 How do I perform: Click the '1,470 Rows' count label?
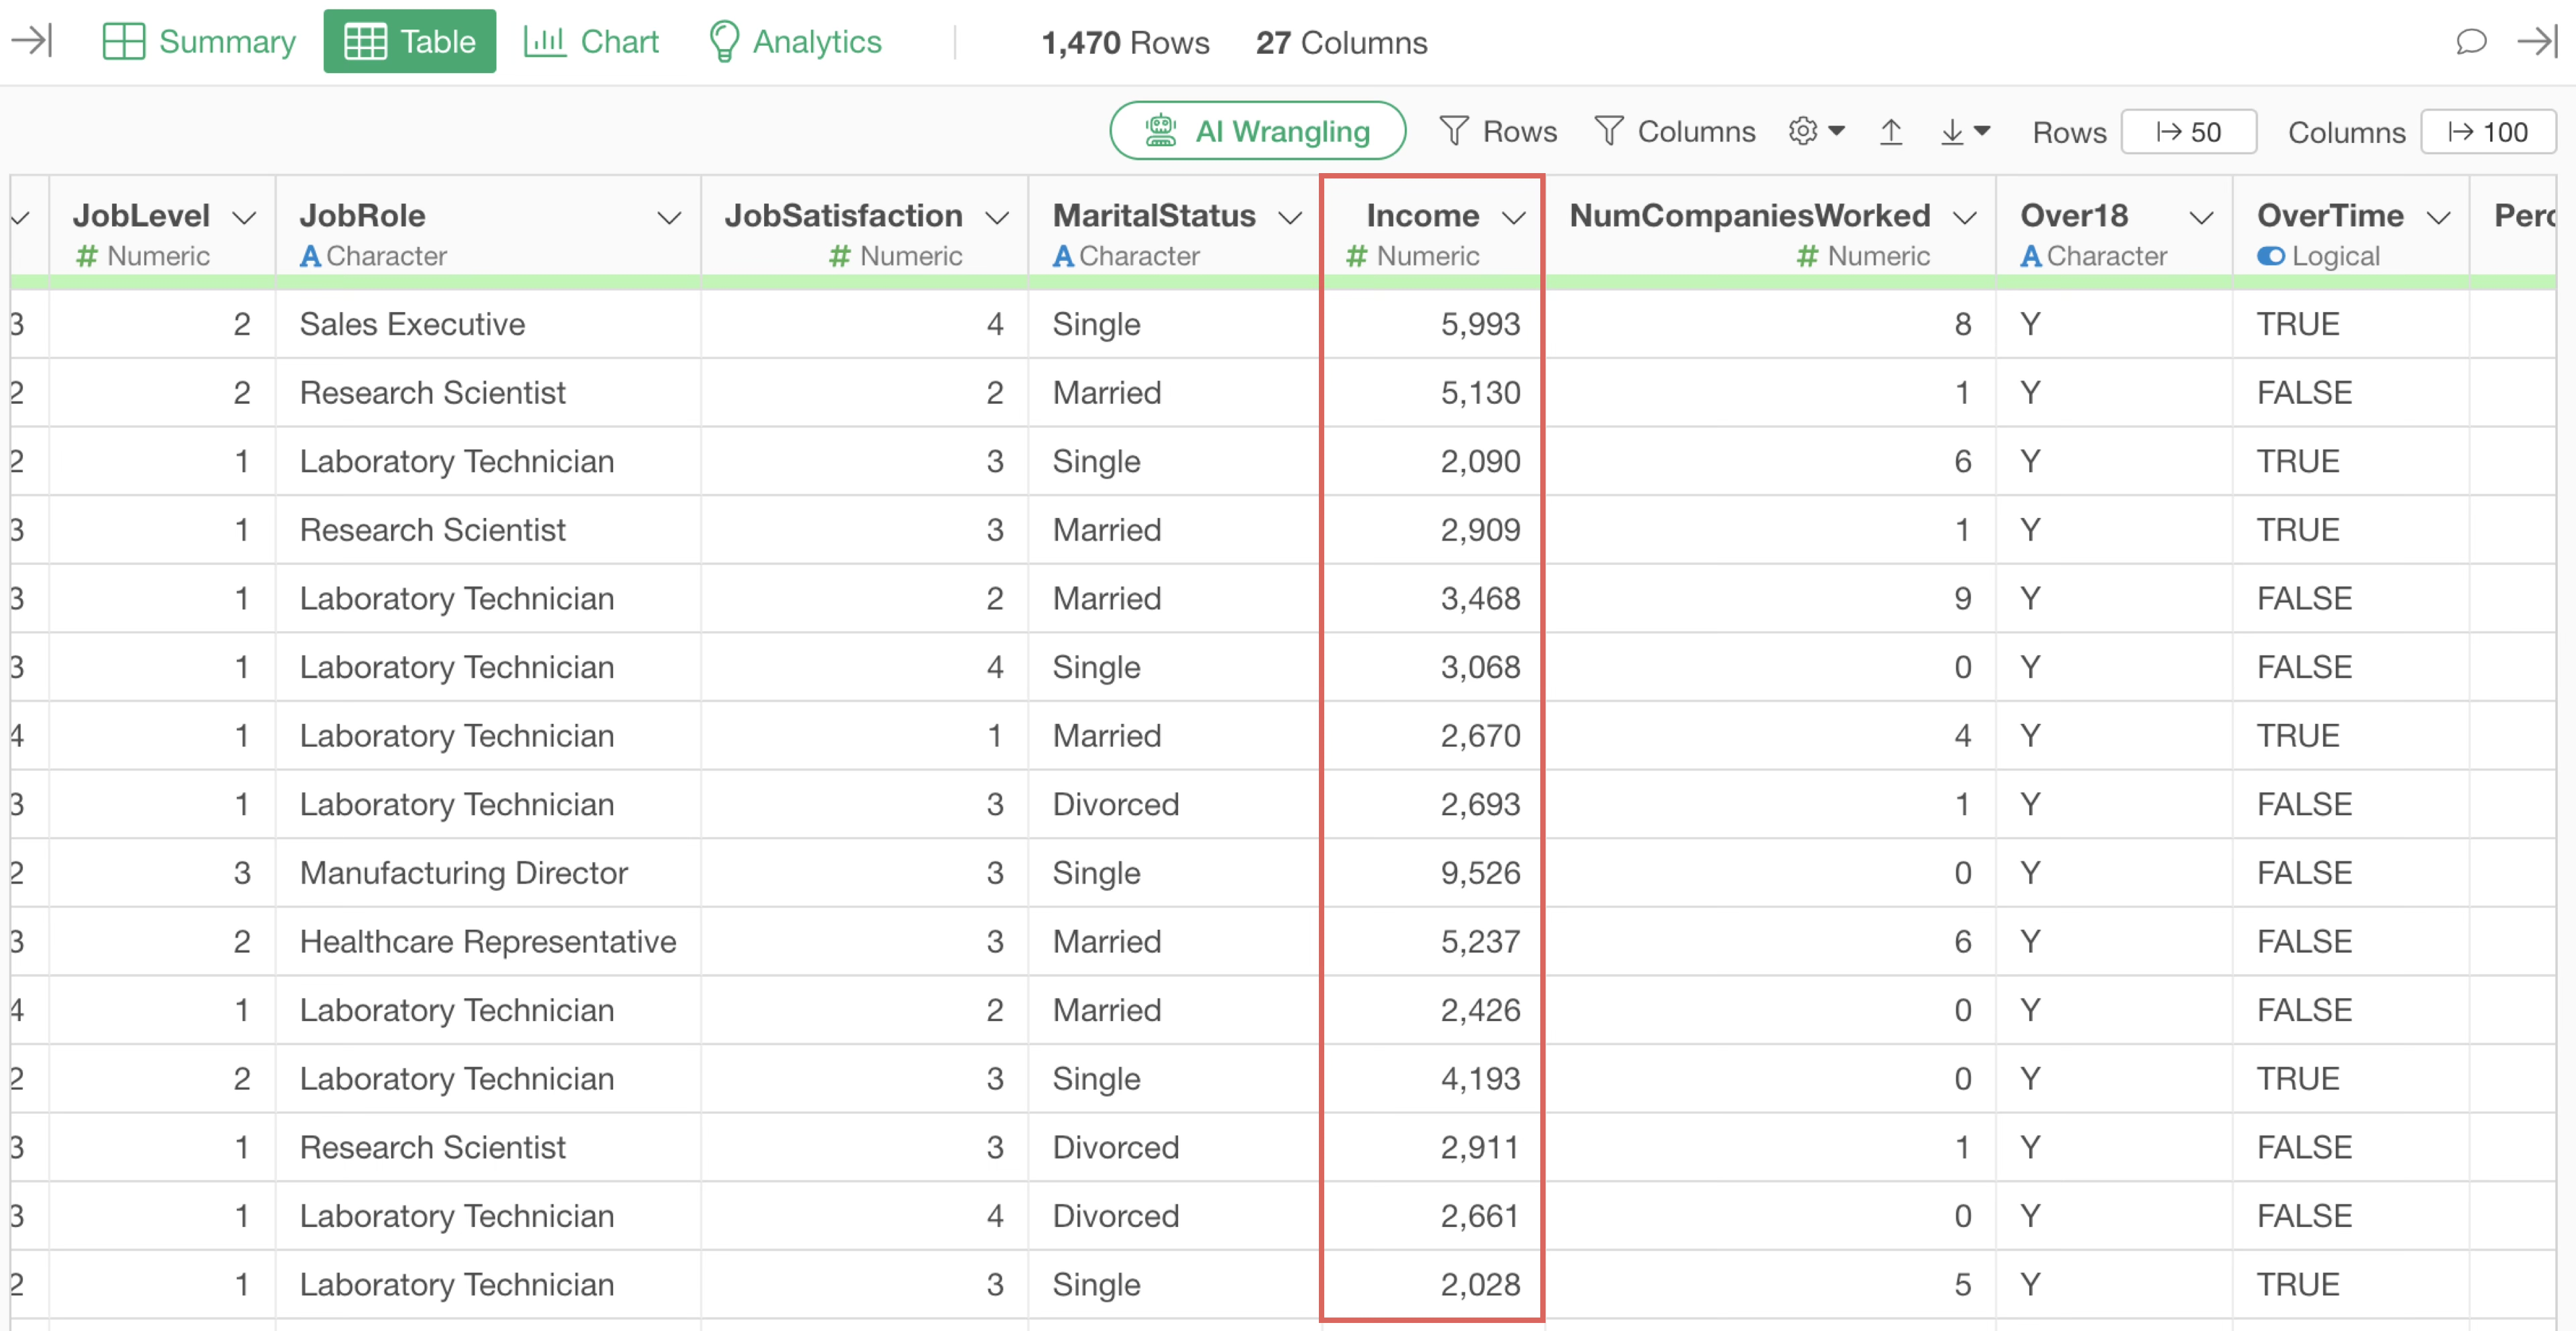[x=1125, y=43]
